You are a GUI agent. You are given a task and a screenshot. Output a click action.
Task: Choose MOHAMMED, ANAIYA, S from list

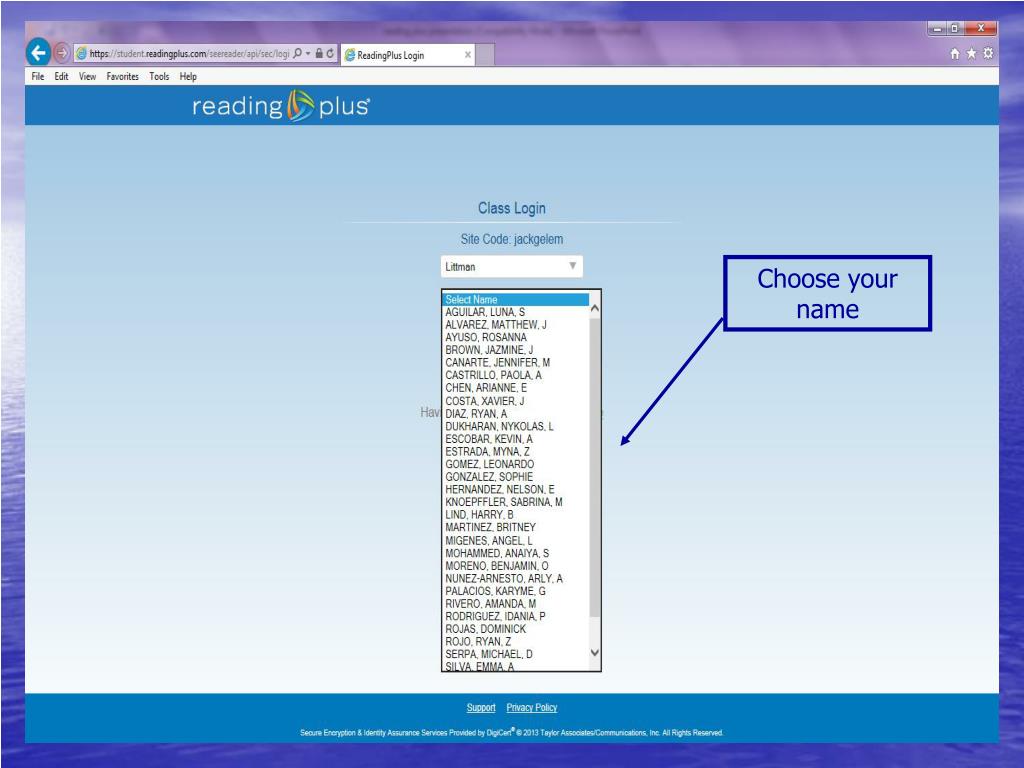(x=515, y=553)
